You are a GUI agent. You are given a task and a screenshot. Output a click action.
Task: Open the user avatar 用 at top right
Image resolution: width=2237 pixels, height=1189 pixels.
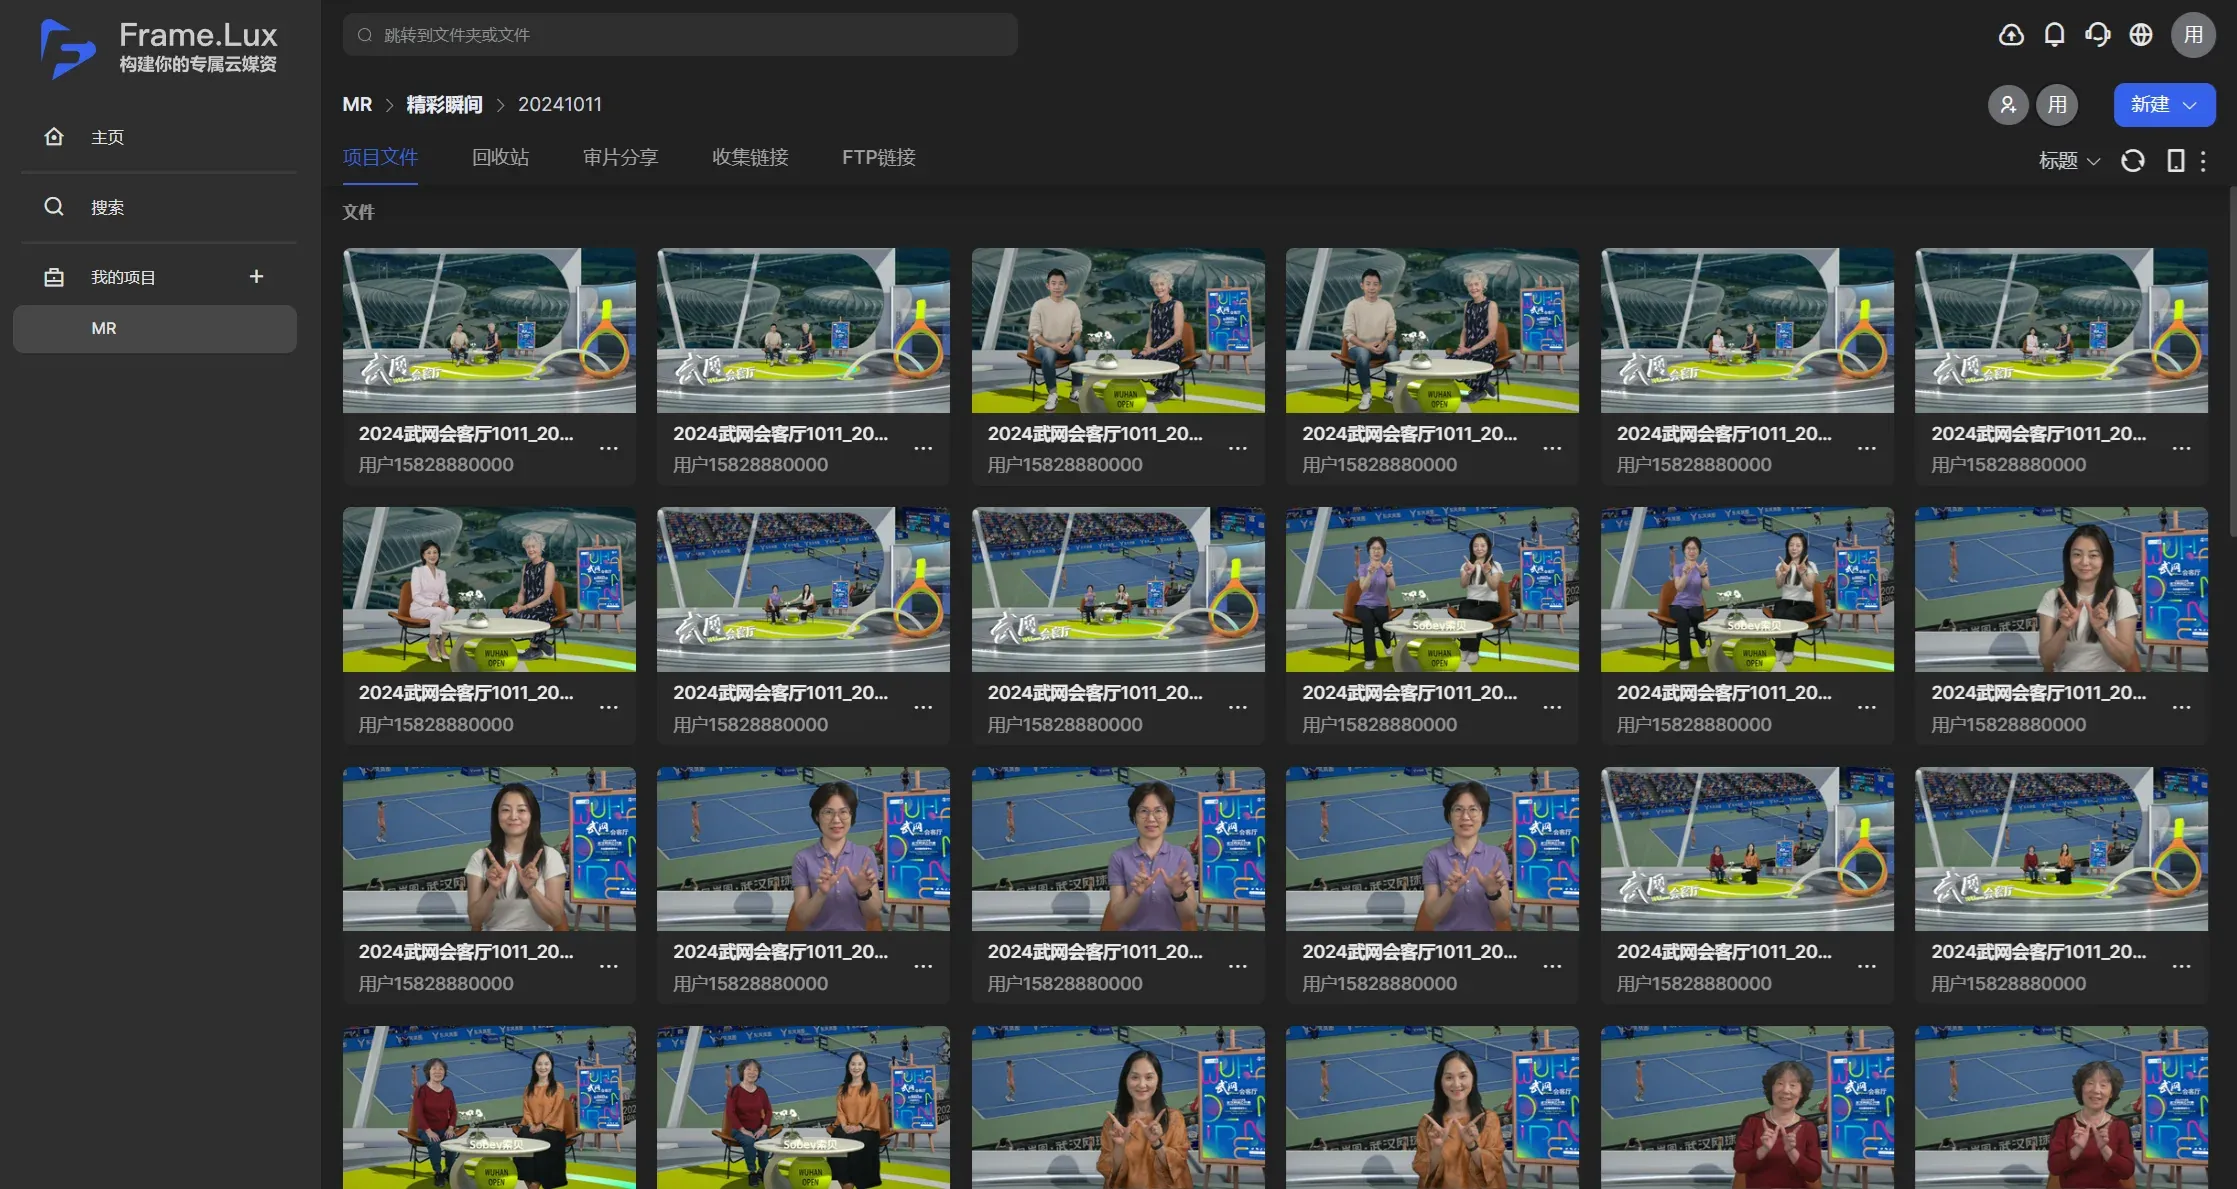(2193, 35)
